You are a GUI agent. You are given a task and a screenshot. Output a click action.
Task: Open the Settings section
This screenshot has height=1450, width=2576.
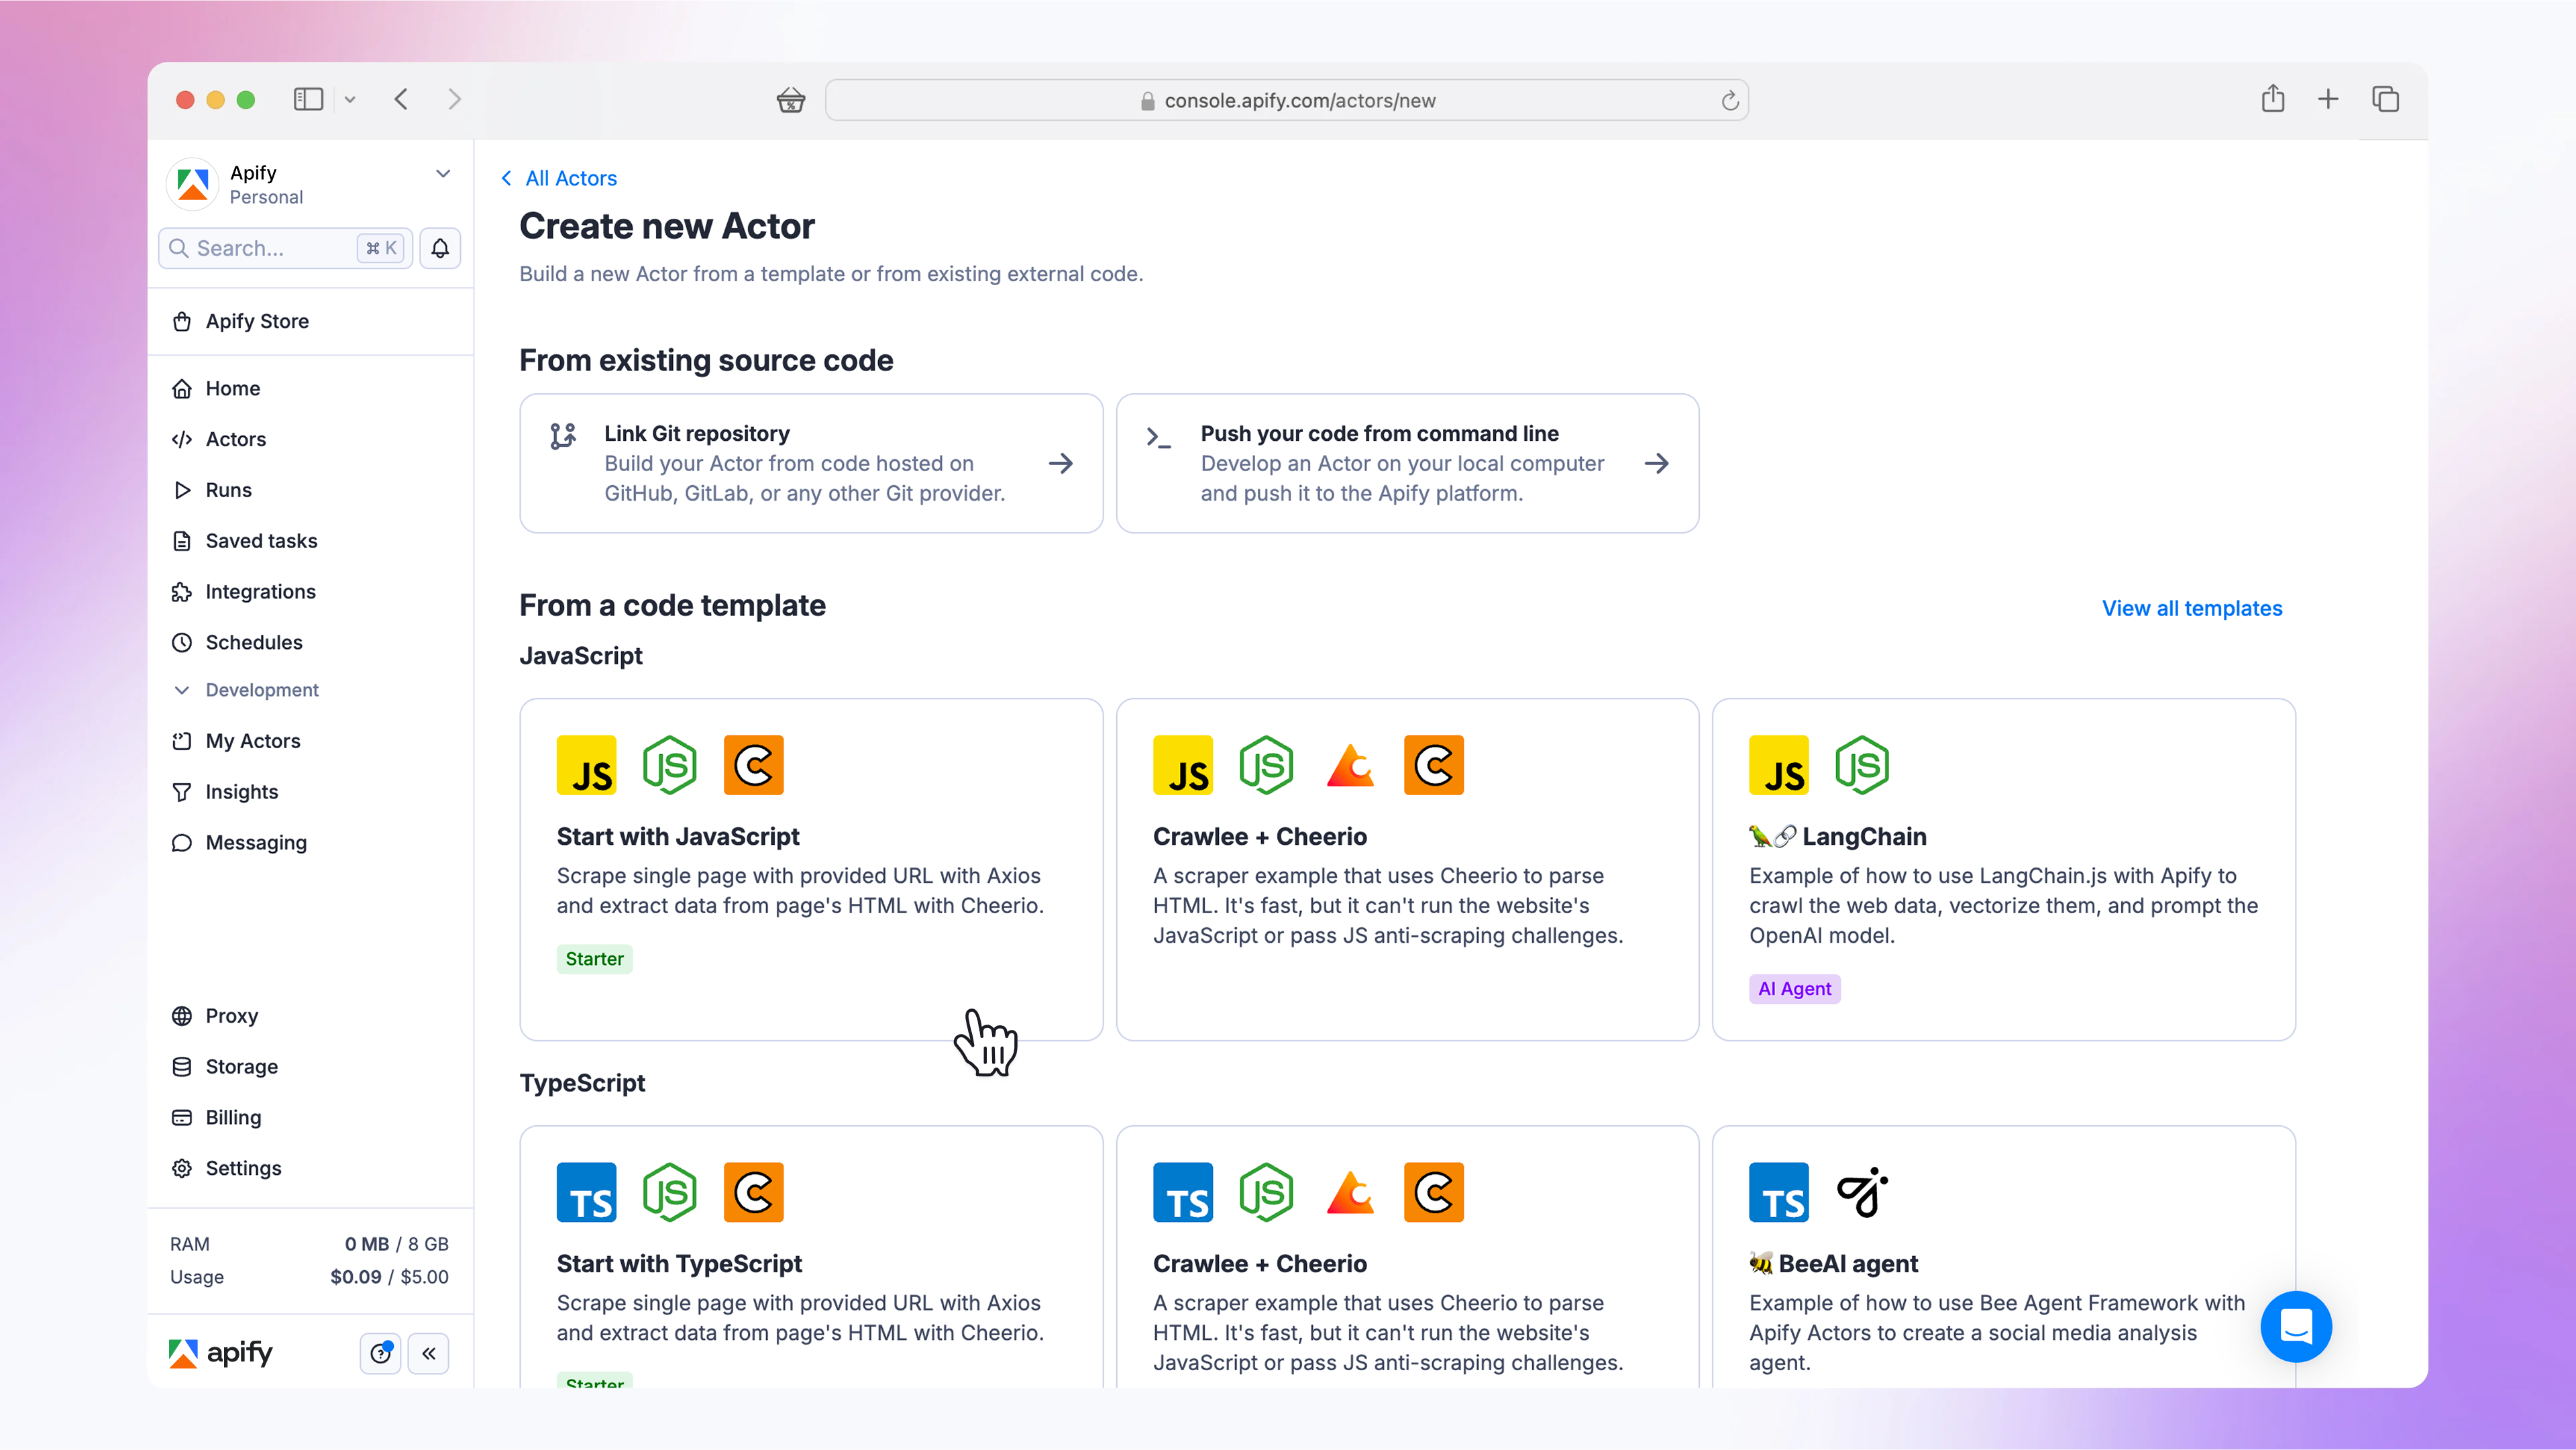243,1168
